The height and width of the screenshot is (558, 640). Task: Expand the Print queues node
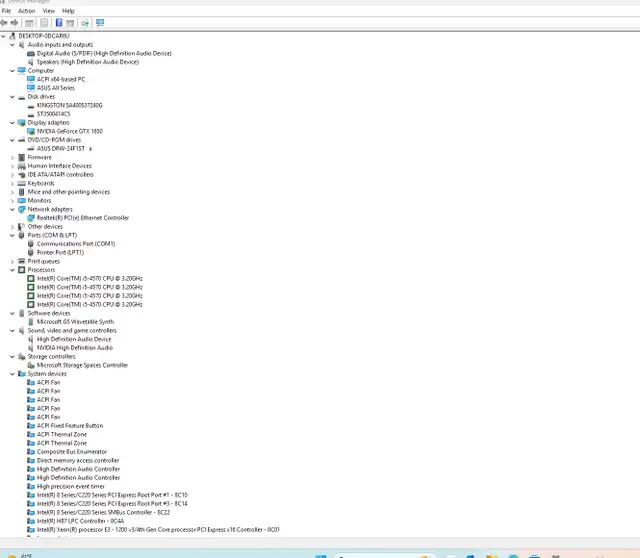12,261
